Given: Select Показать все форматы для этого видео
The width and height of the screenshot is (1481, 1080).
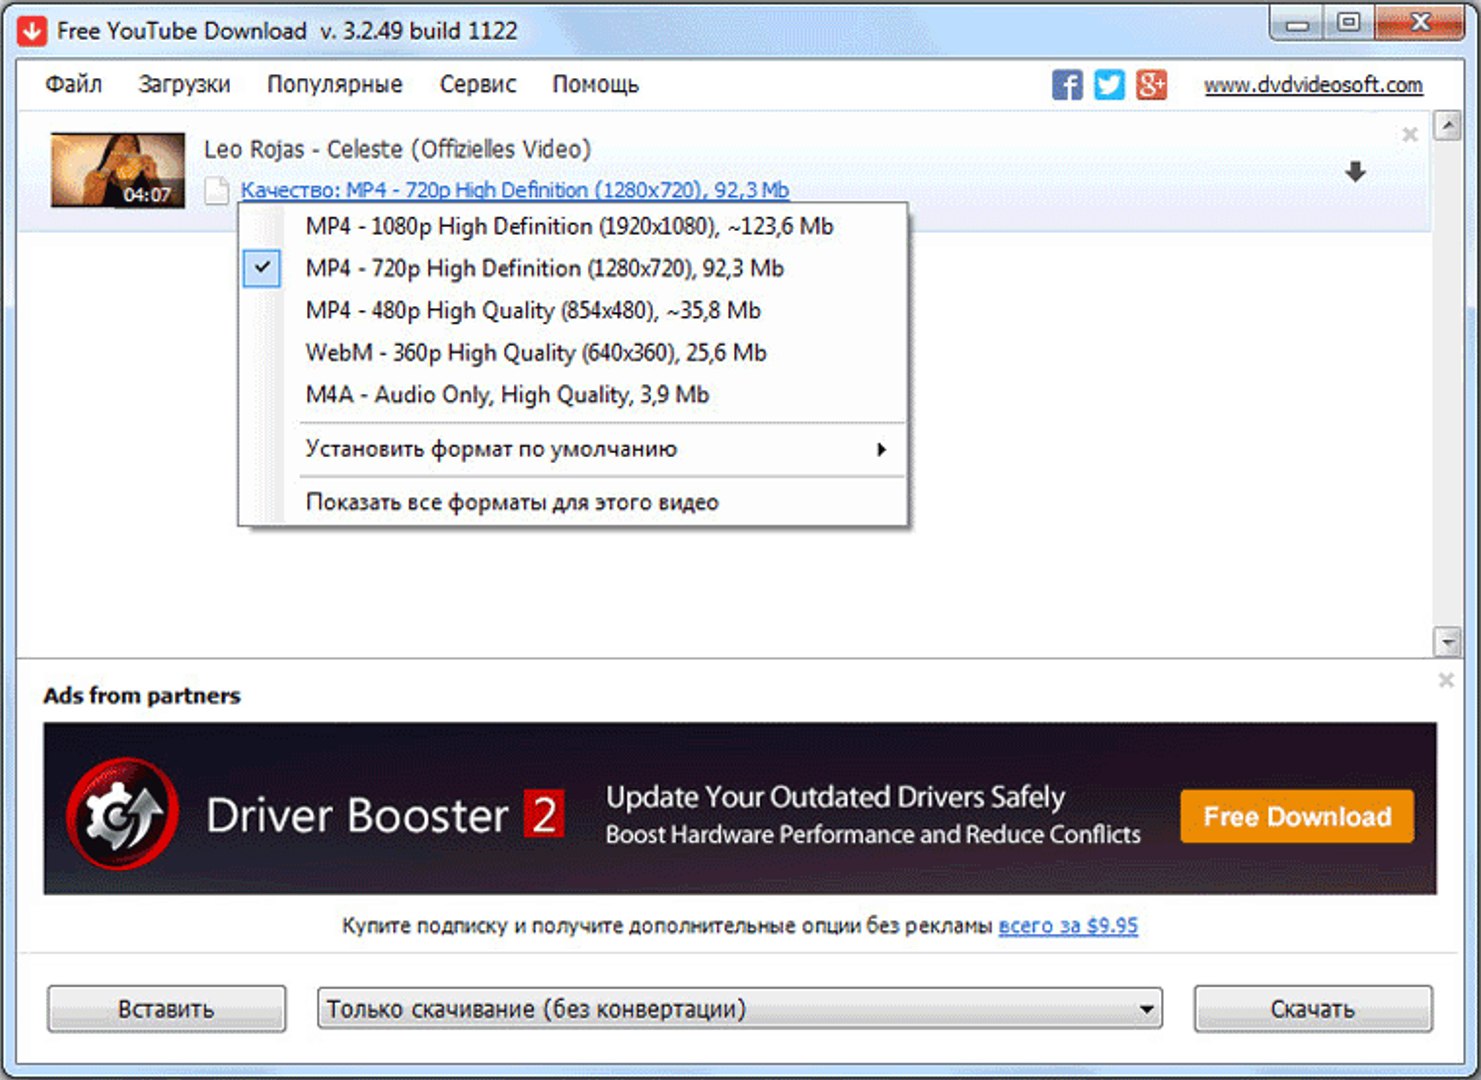Looking at the screenshot, I should click(x=573, y=502).
